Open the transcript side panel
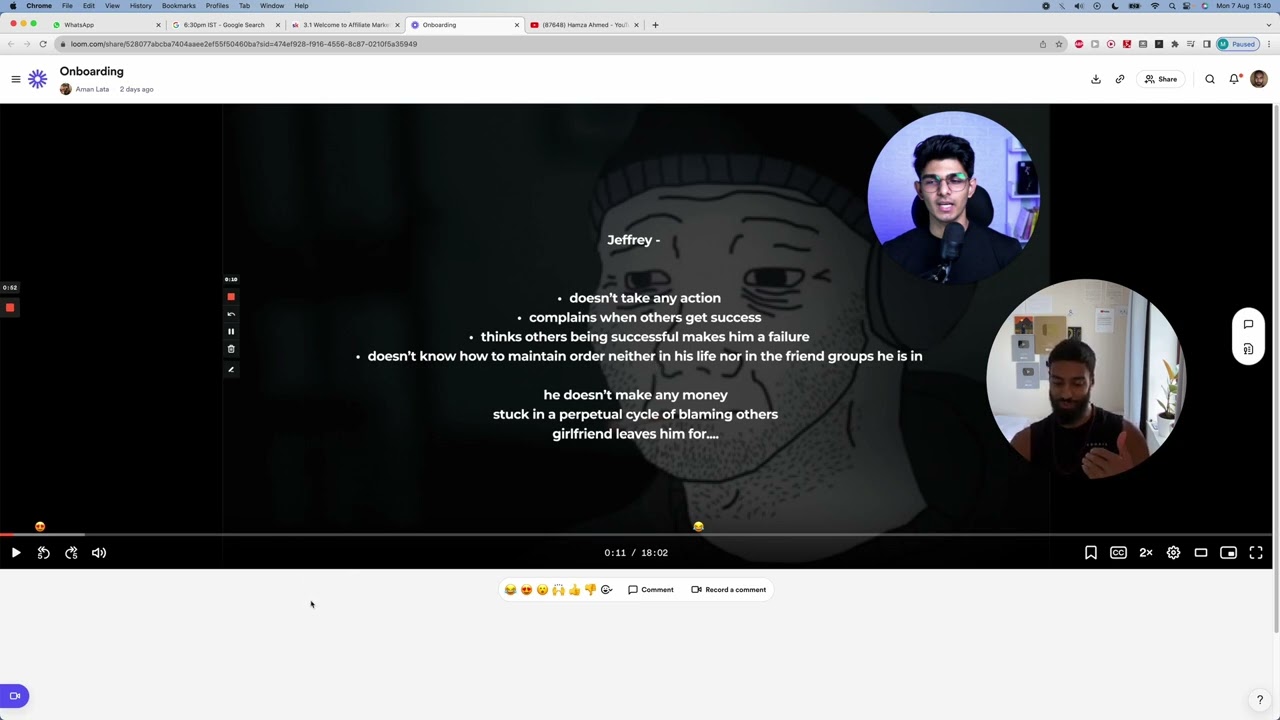The image size is (1280, 720). [1248, 349]
